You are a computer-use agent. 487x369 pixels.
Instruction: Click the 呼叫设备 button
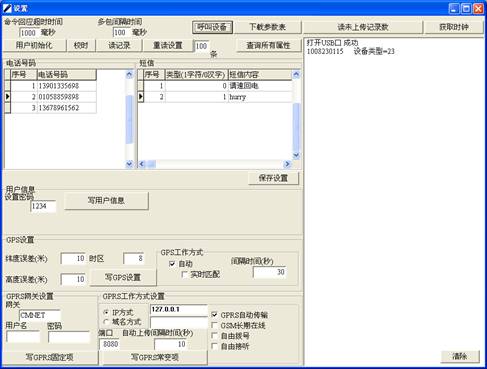(212, 27)
